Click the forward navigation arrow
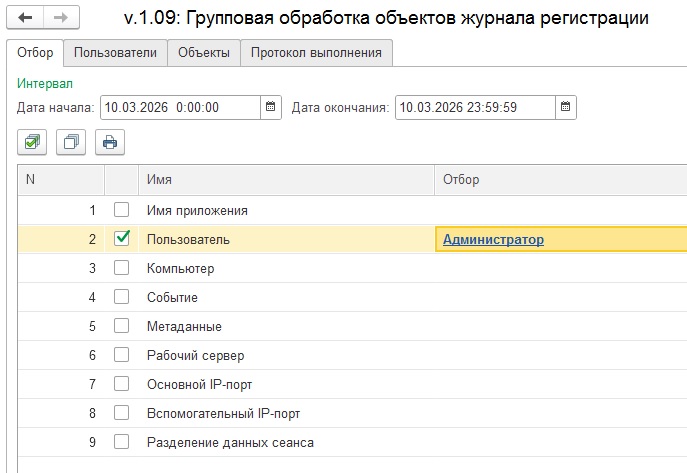The image size is (687, 473). [x=60, y=18]
